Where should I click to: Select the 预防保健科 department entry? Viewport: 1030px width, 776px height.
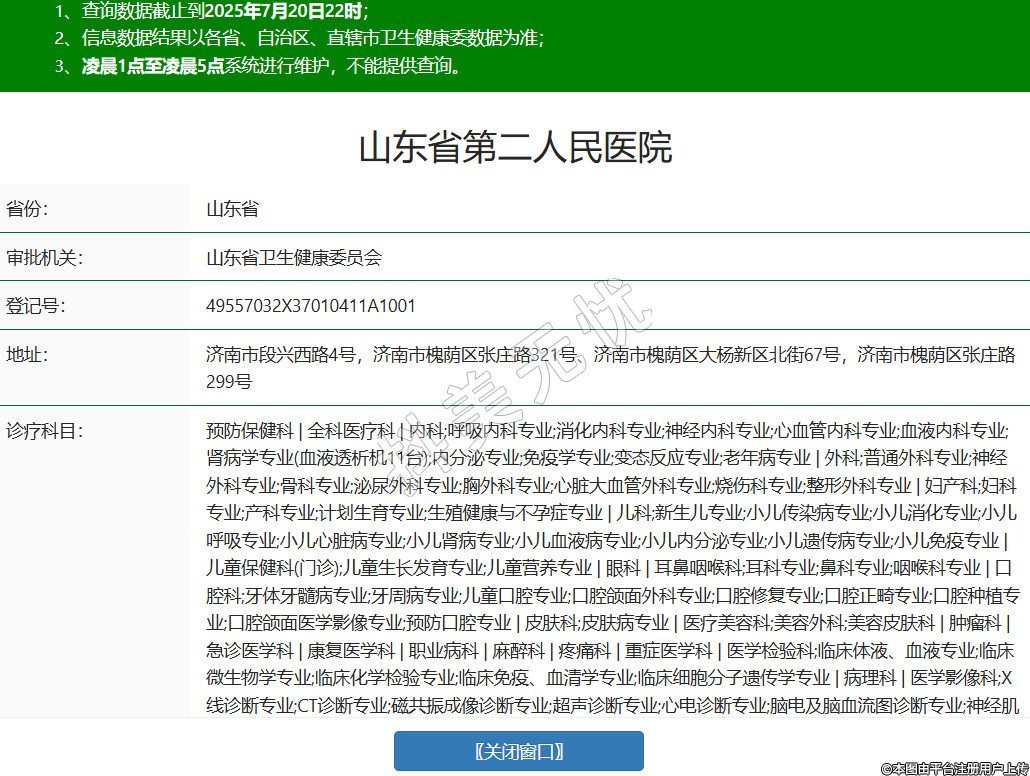(249, 431)
